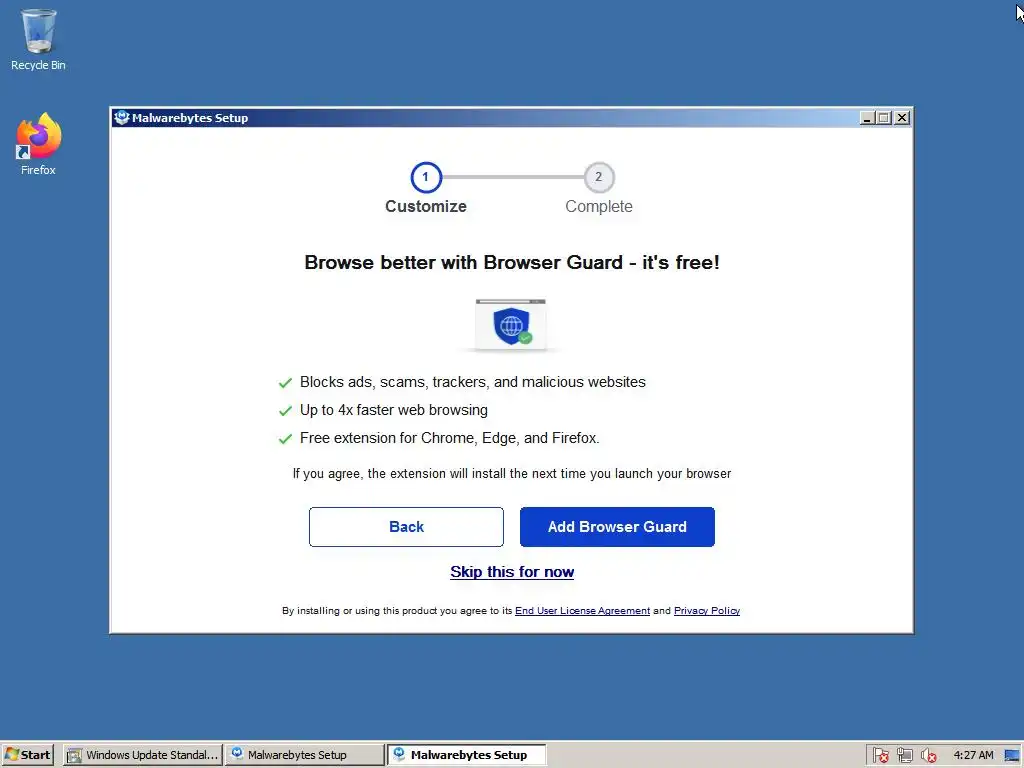Click the Malwarebytes logo in the title bar
Image resolution: width=1024 pixels, height=768 pixels.
pyautogui.click(x=121, y=118)
